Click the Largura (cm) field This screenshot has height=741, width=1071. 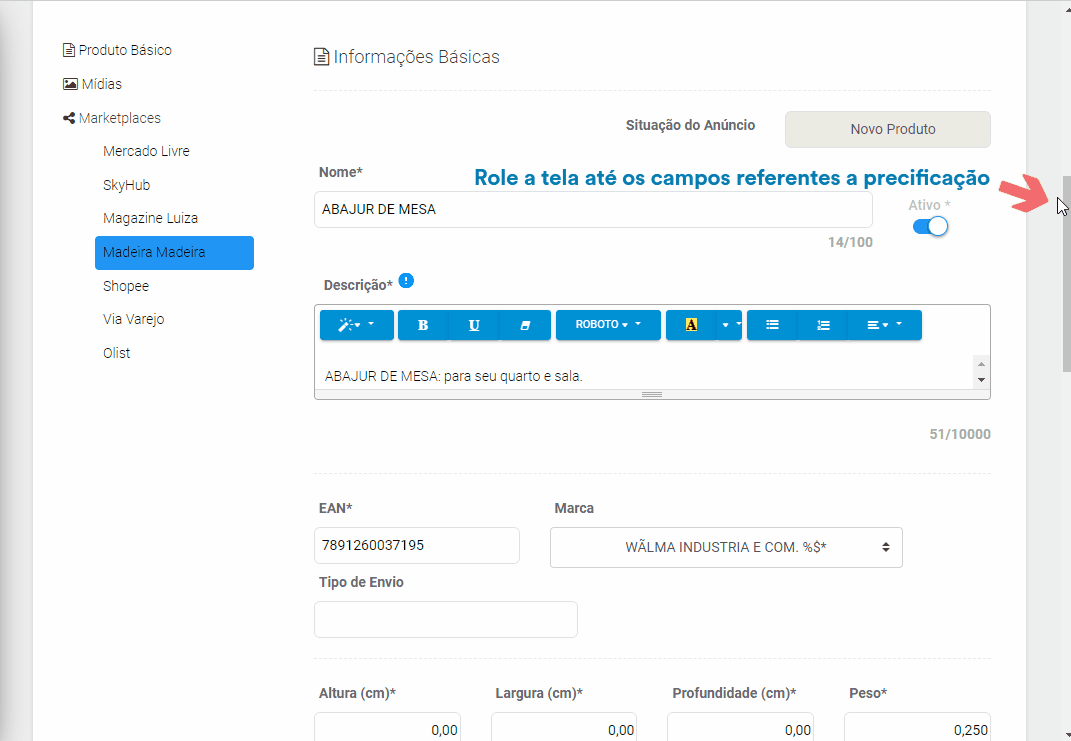click(x=564, y=727)
